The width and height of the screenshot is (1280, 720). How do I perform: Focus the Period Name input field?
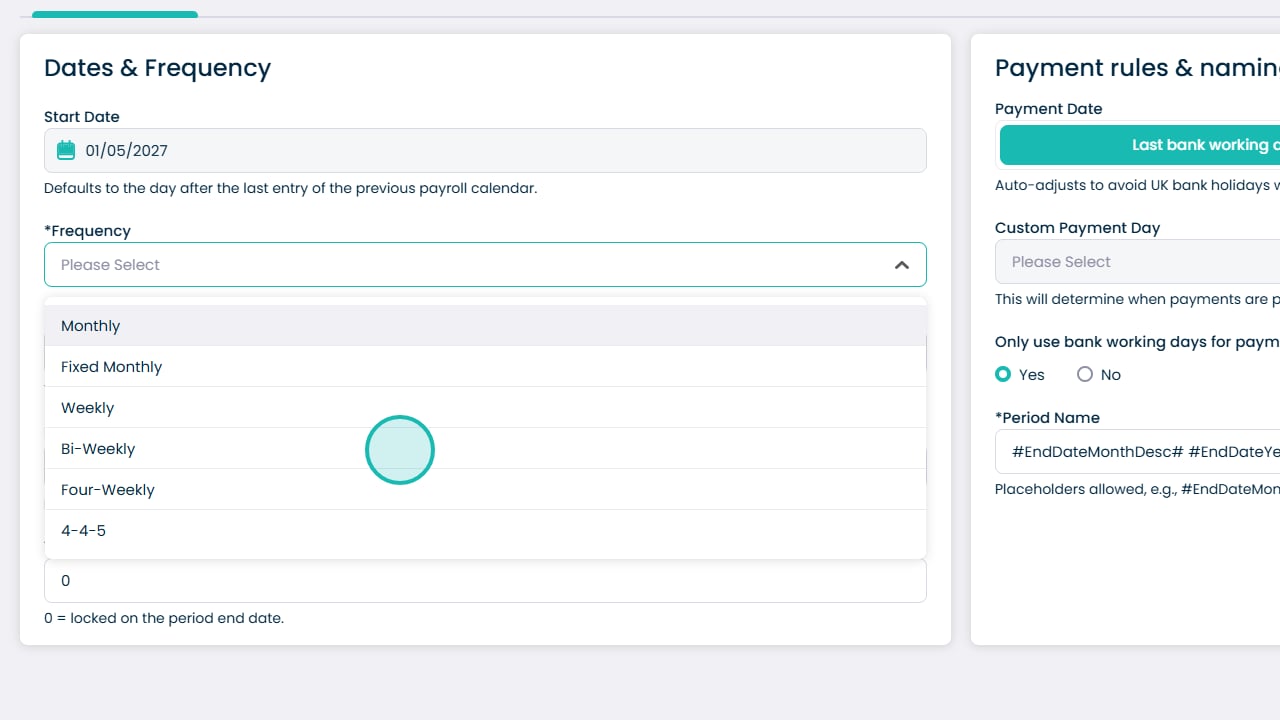click(x=1138, y=452)
